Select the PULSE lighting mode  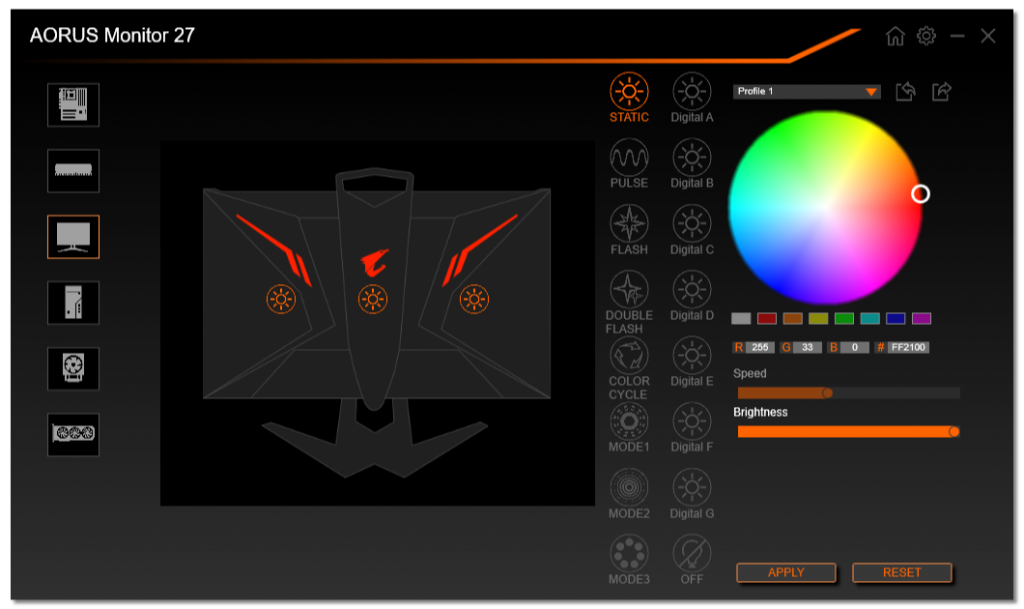[629, 163]
